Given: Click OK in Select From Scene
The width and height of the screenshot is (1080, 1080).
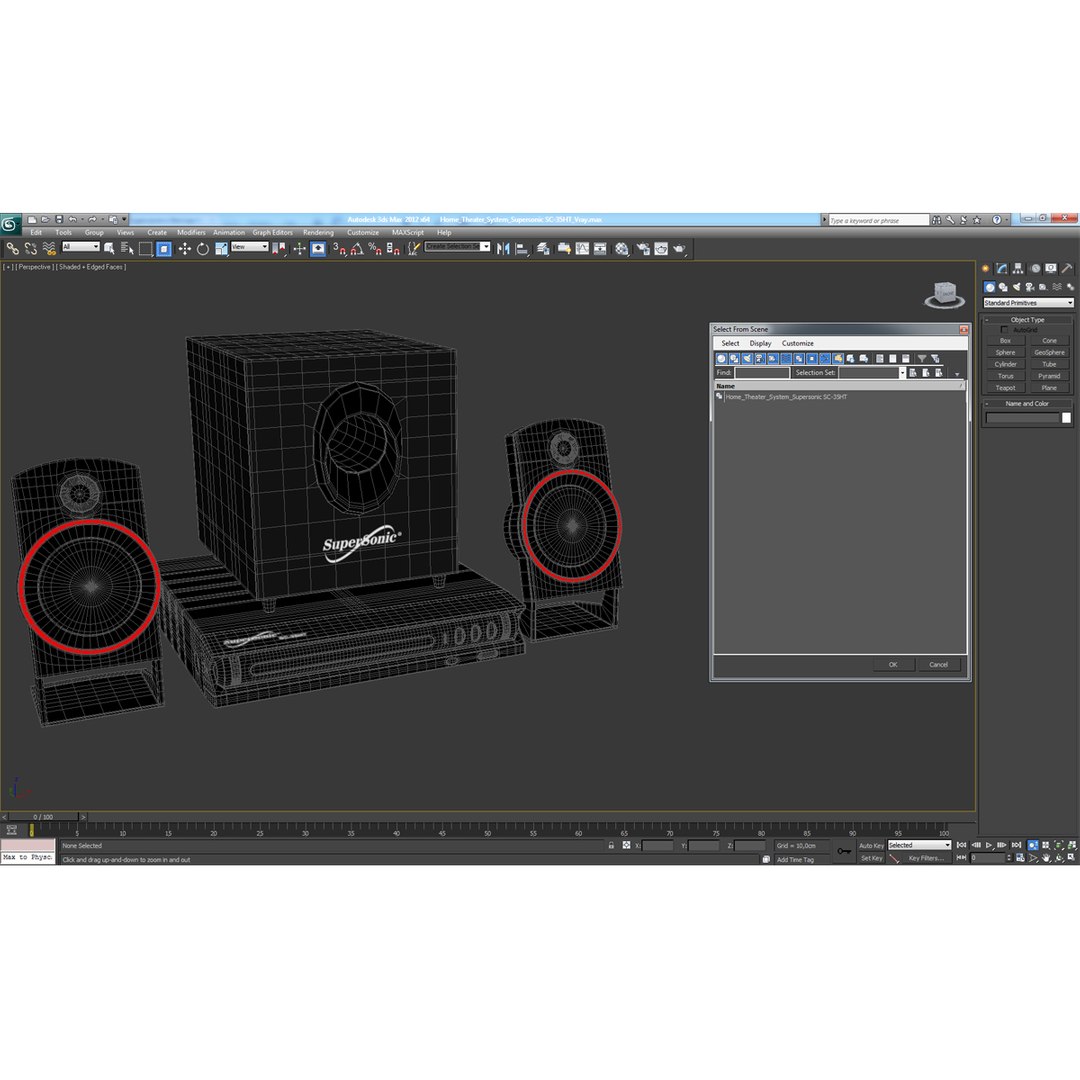Looking at the screenshot, I should click(893, 665).
